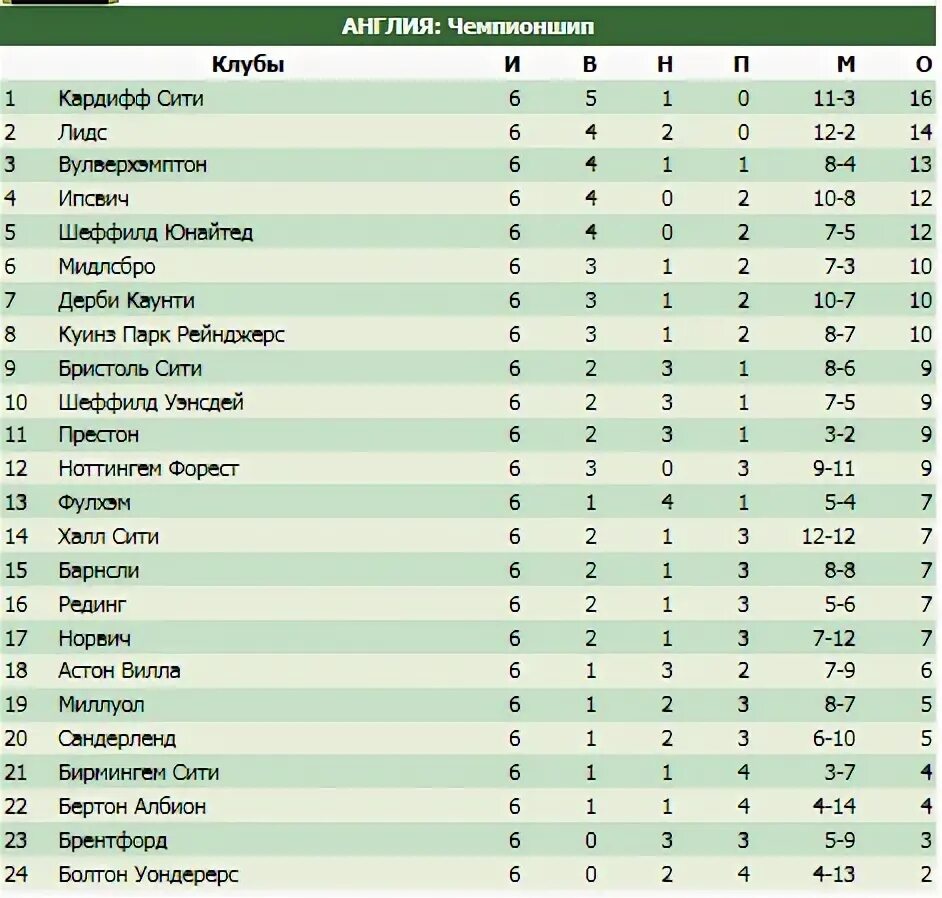The height and width of the screenshot is (898, 942).
Task: Click the М goals column header
Action: 846,64
